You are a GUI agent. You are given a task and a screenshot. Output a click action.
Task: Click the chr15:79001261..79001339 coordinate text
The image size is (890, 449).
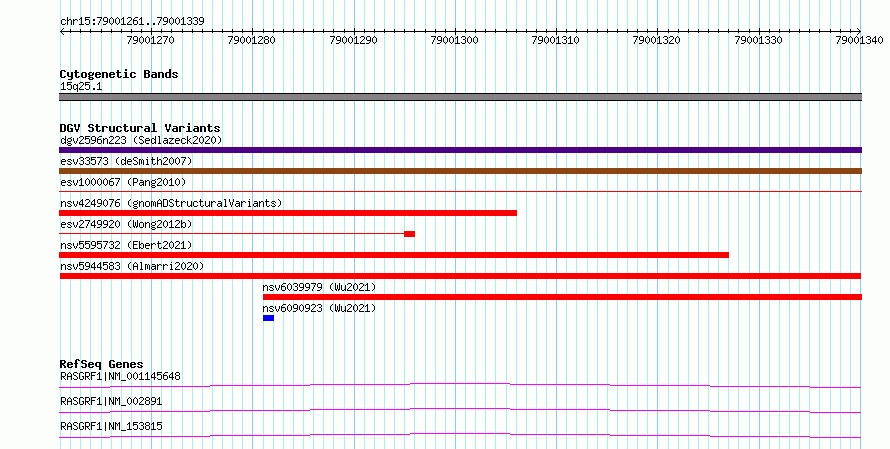[x=132, y=22]
